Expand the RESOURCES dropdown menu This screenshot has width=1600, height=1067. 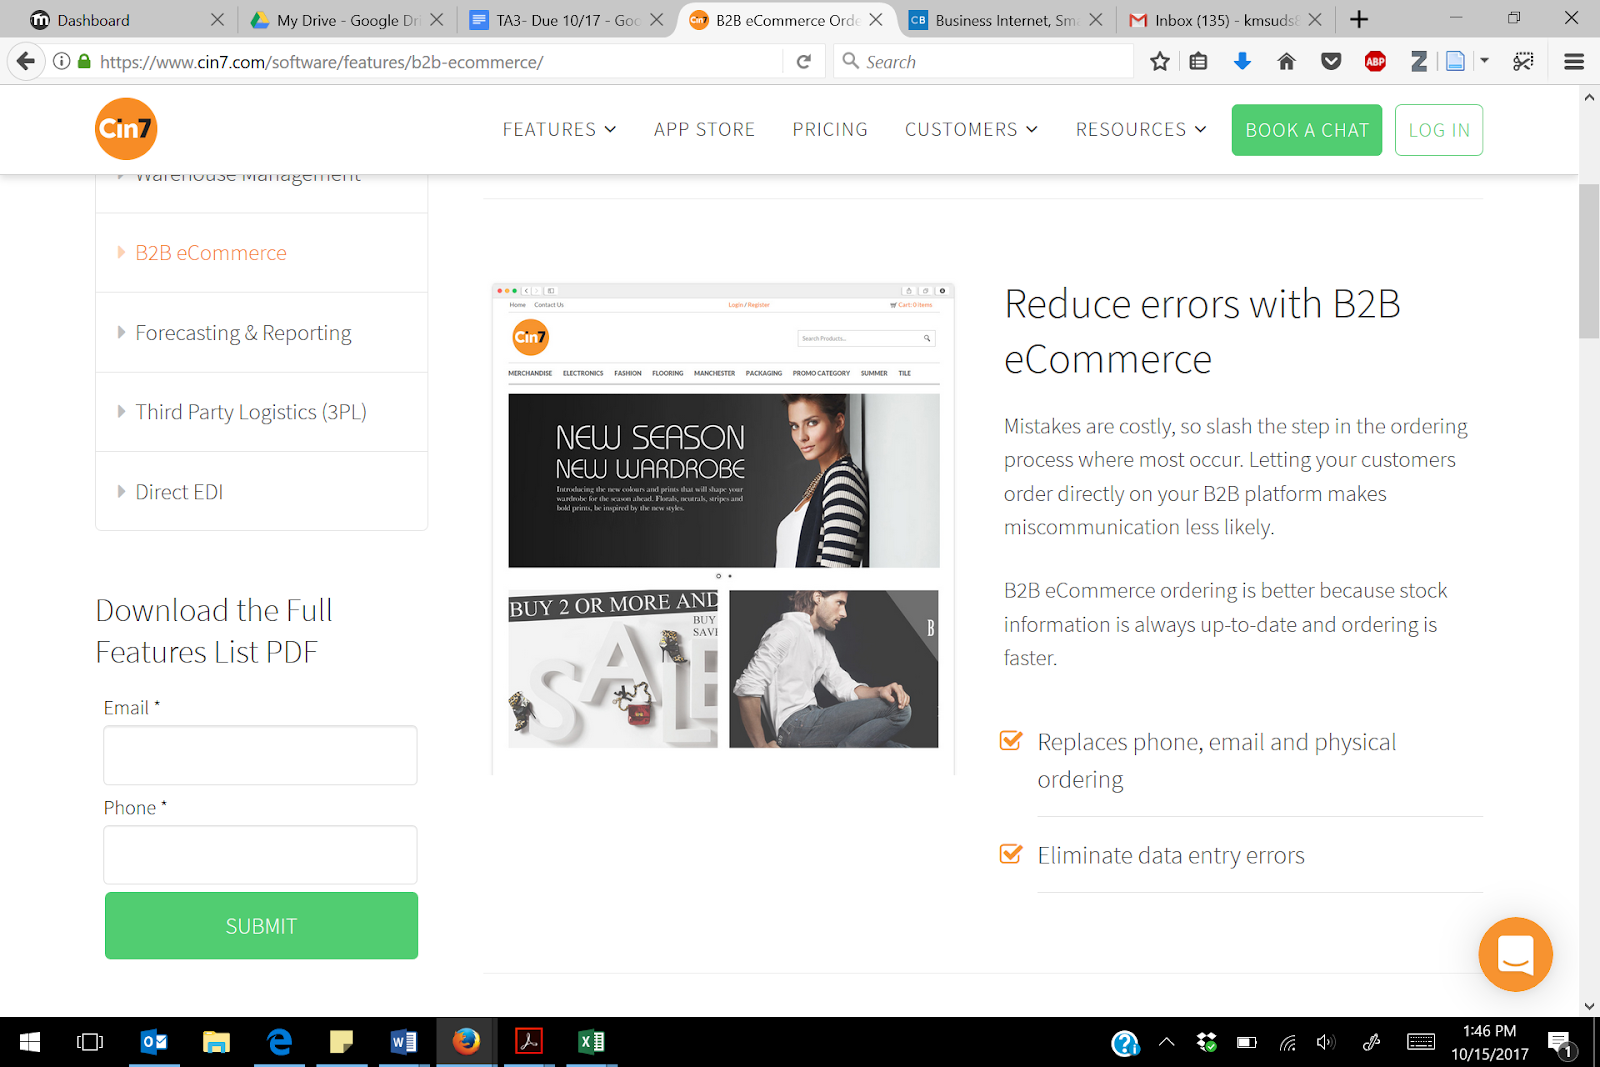(1141, 130)
